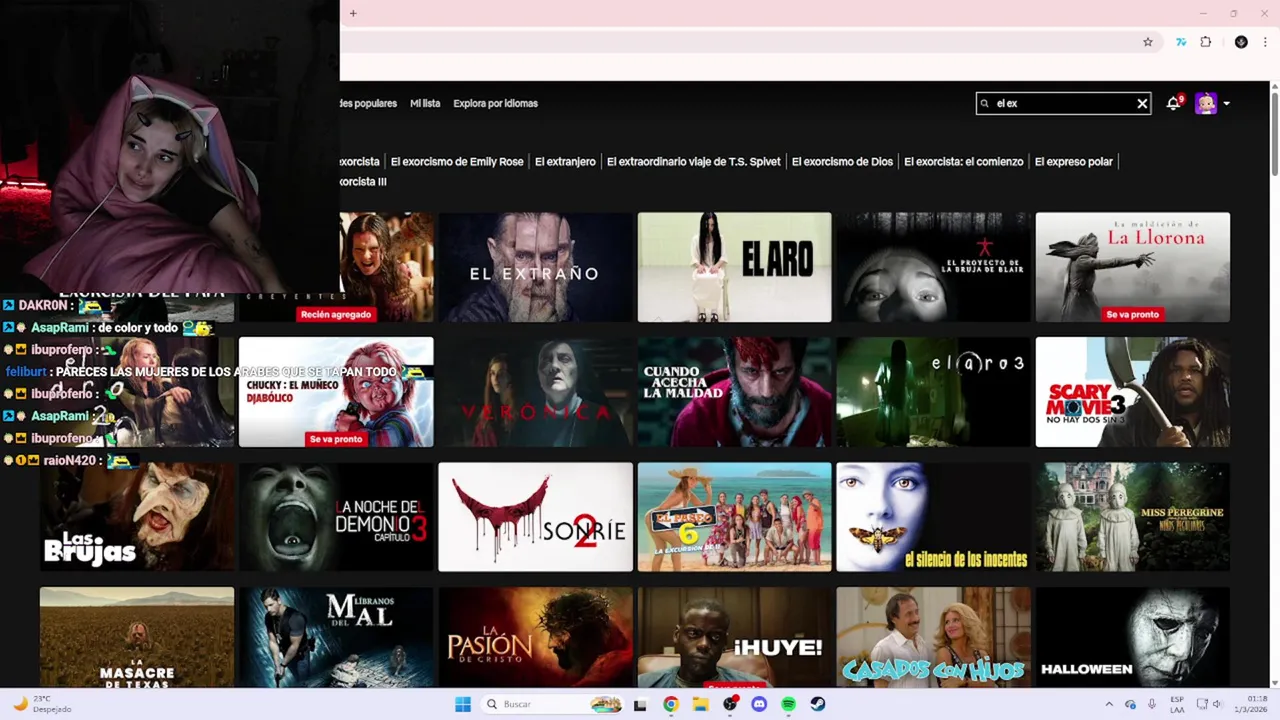
Task: Open Explora por idiomas
Action: click(495, 103)
